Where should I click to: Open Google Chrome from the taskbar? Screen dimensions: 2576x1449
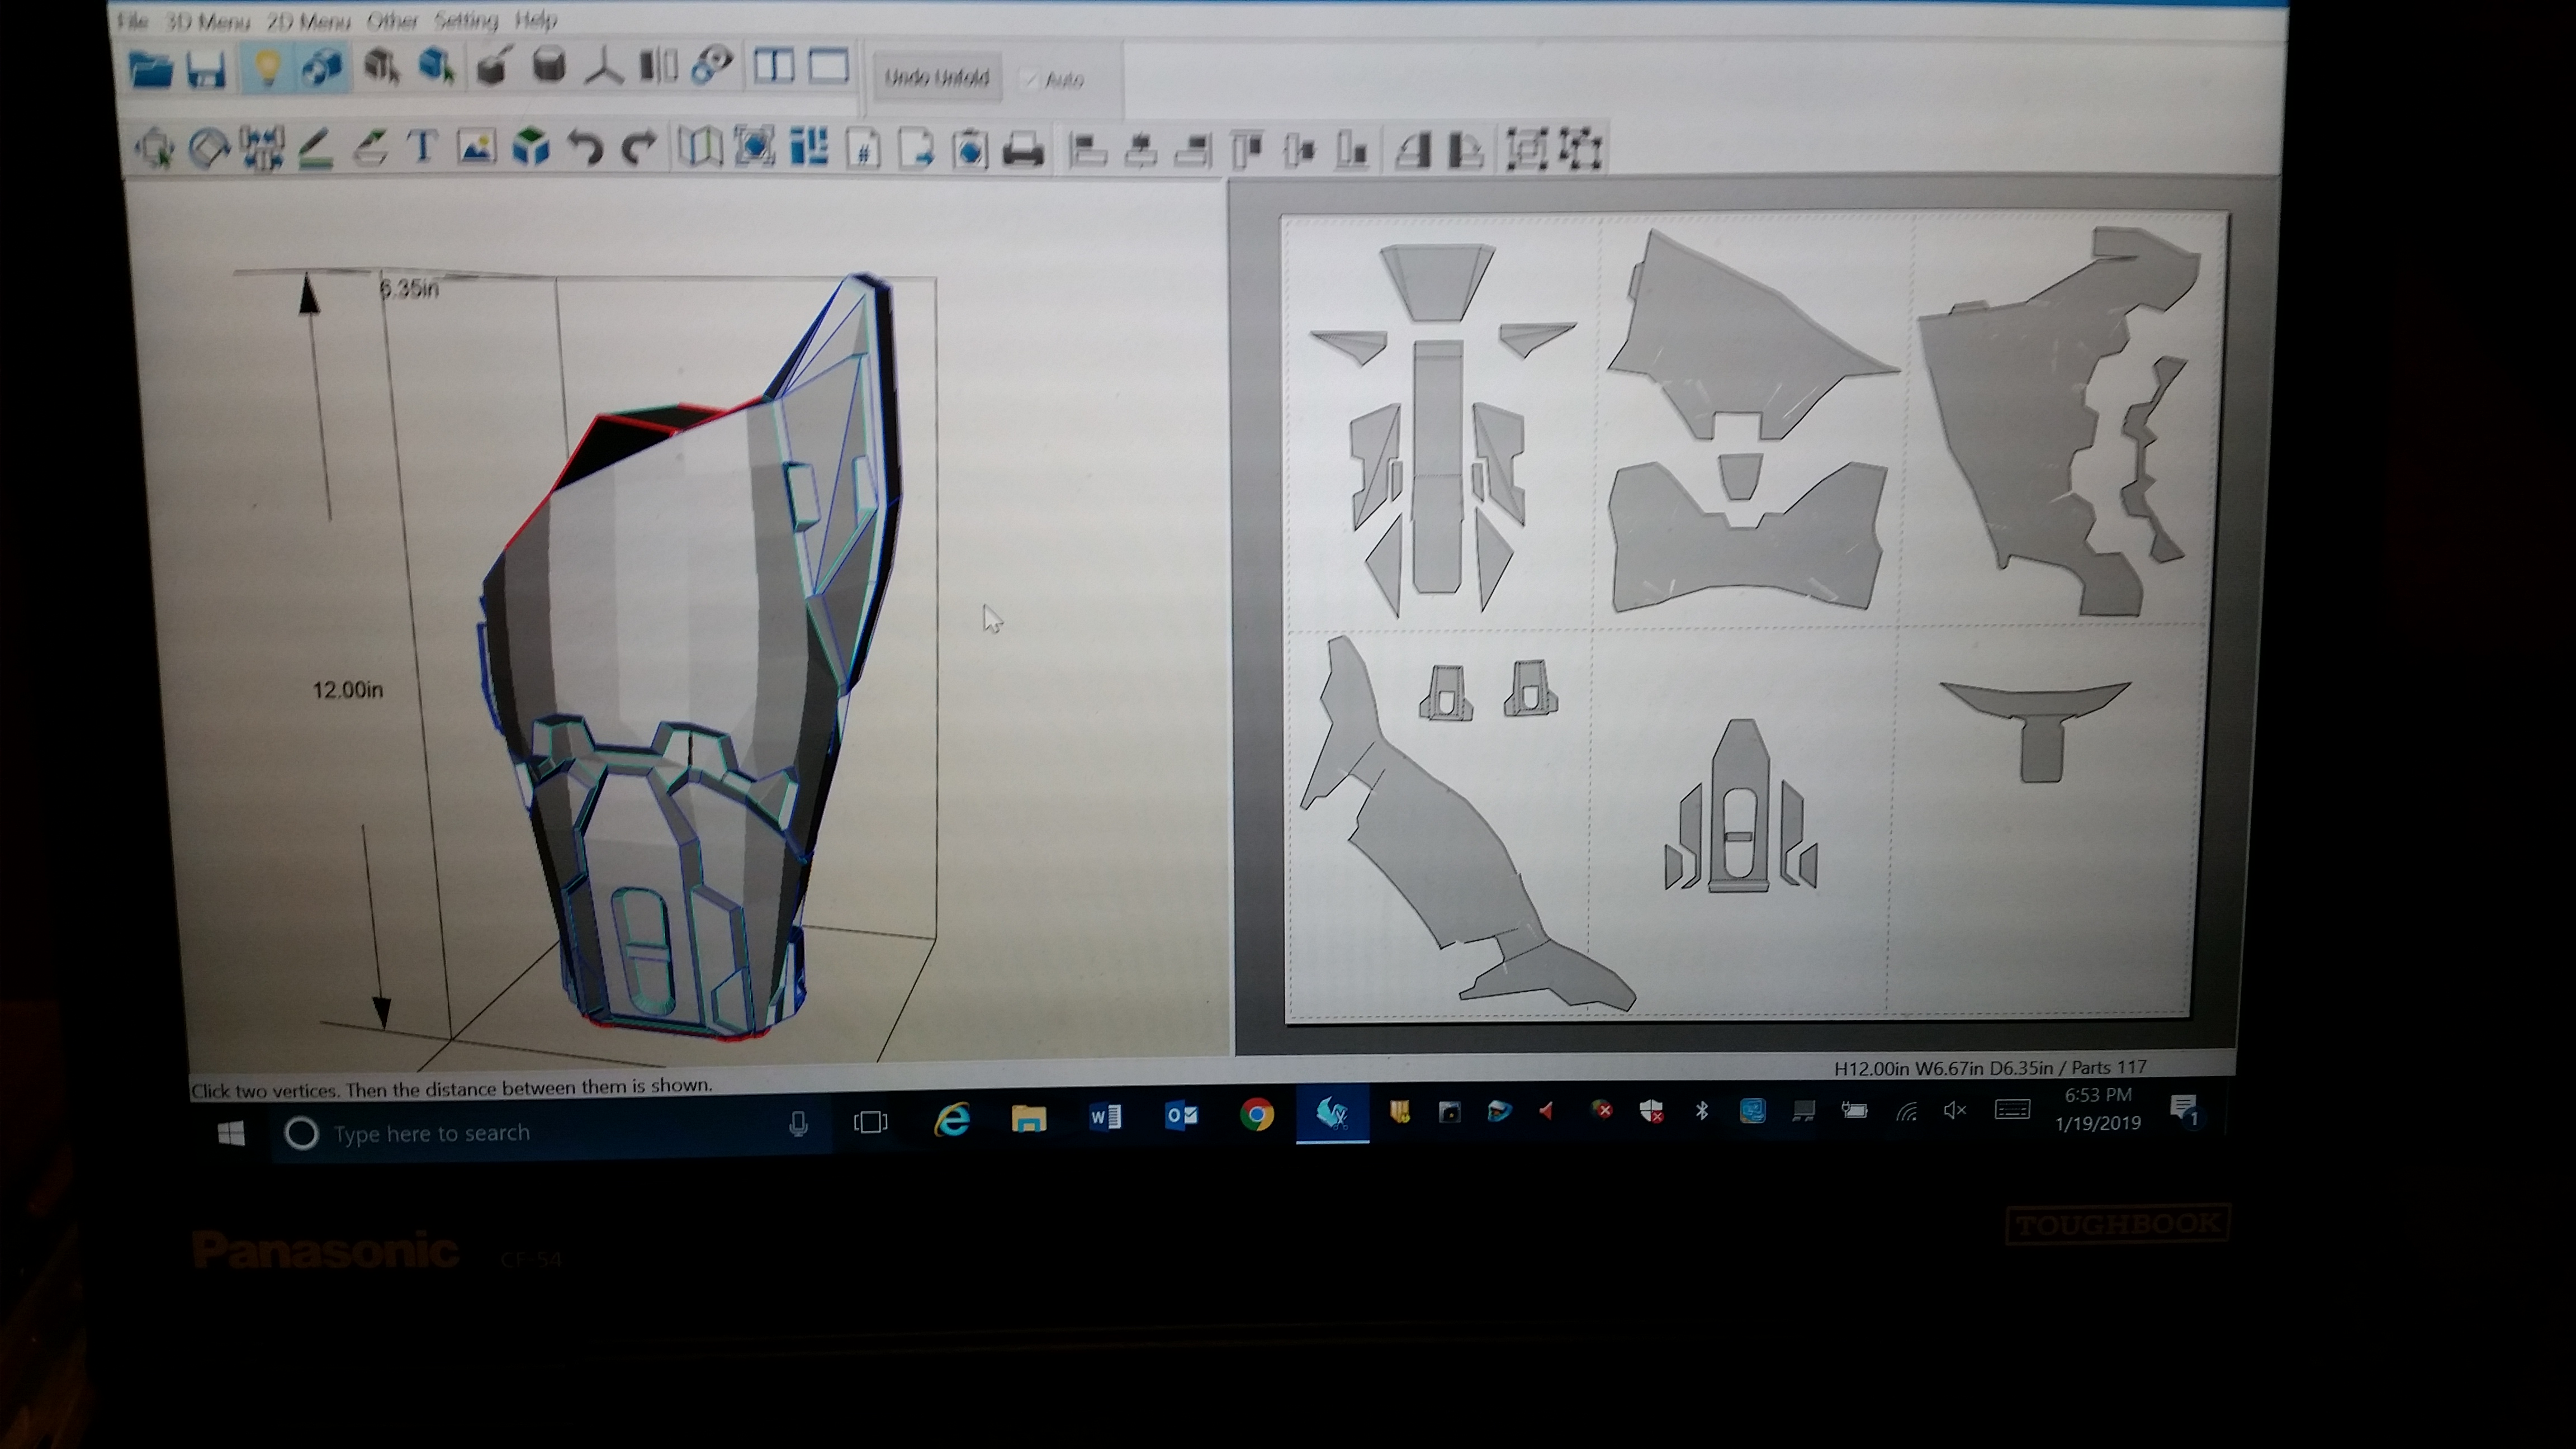point(1256,1114)
